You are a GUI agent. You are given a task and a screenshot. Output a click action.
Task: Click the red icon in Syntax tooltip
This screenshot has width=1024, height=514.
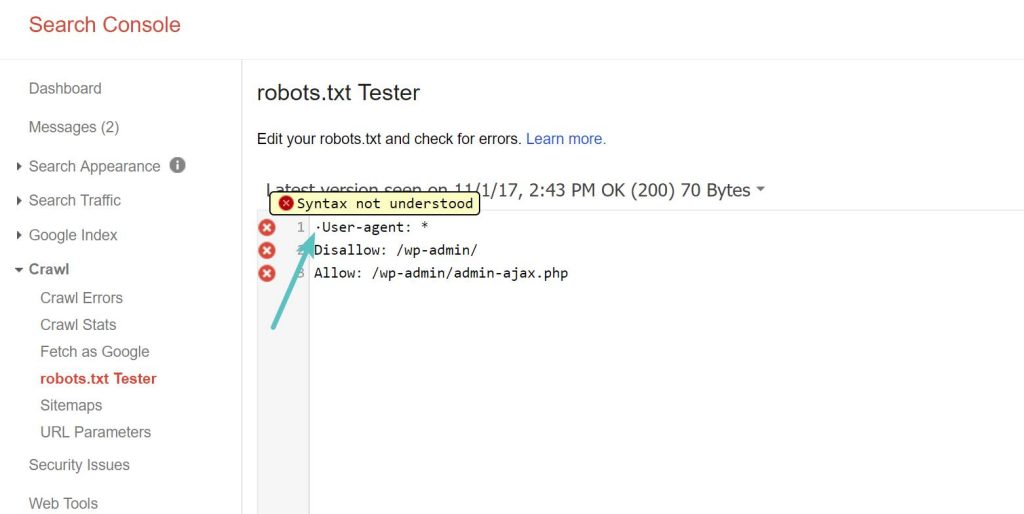click(286, 203)
